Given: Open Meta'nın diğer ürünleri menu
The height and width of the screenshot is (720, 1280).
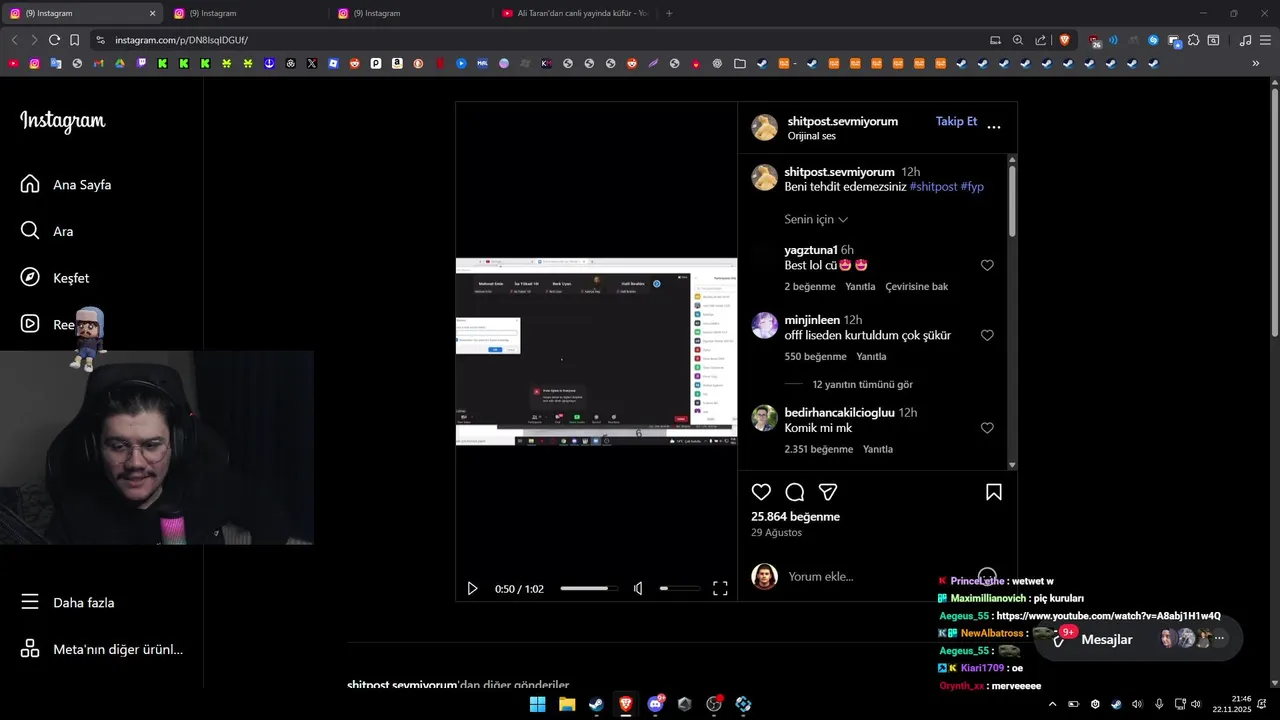Looking at the screenshot, I should [x=101, y=649].
